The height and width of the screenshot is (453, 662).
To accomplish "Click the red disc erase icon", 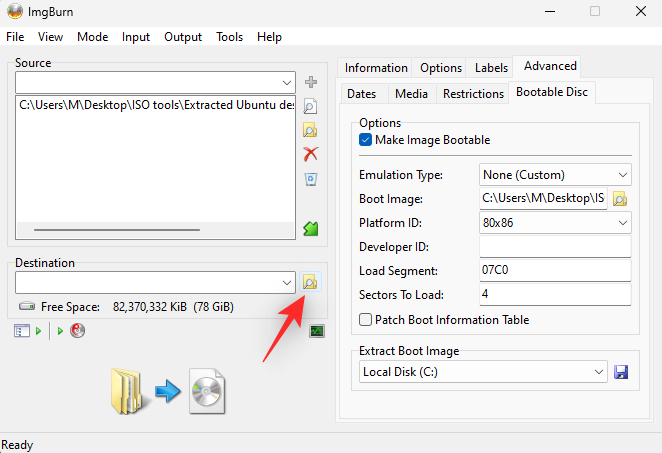I will 78,330.
